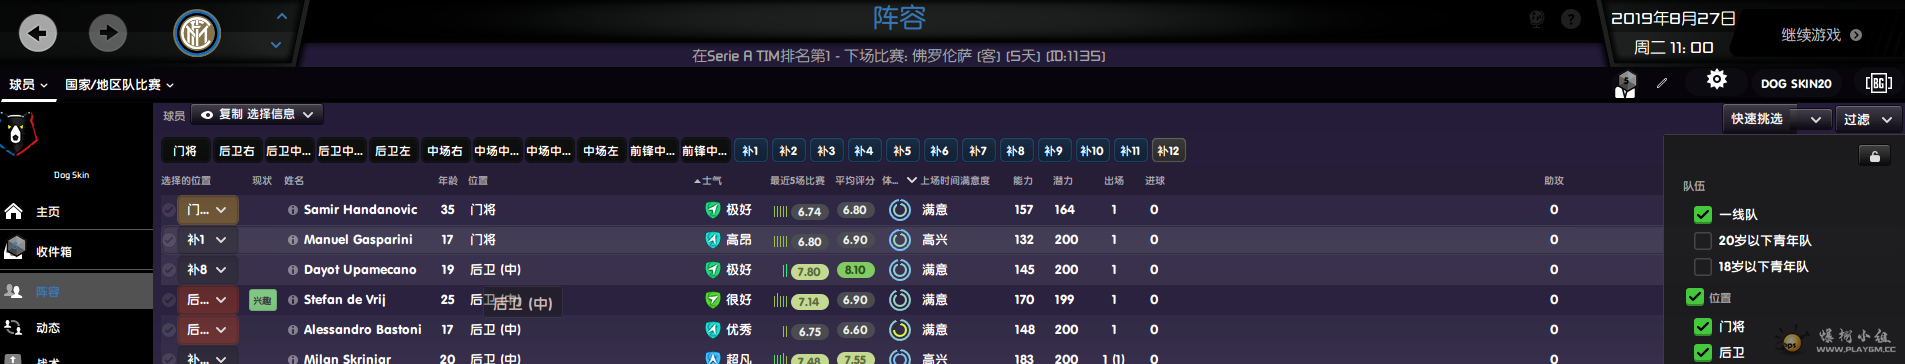Enable the 20岁以下青年队 checkbox
Screen dimensions: 1905x364
tap(1702, 240)
